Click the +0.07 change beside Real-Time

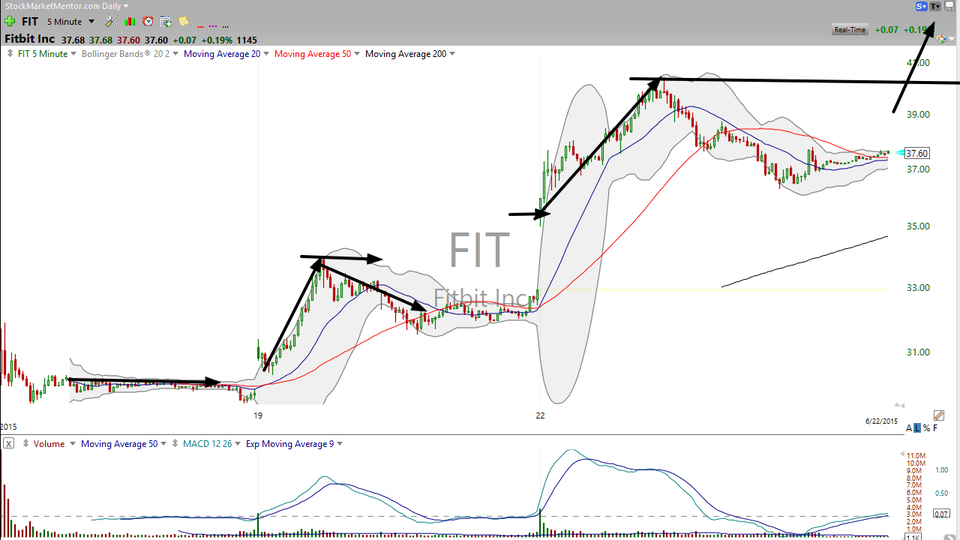pyautogui.click(x=887, y=29)
